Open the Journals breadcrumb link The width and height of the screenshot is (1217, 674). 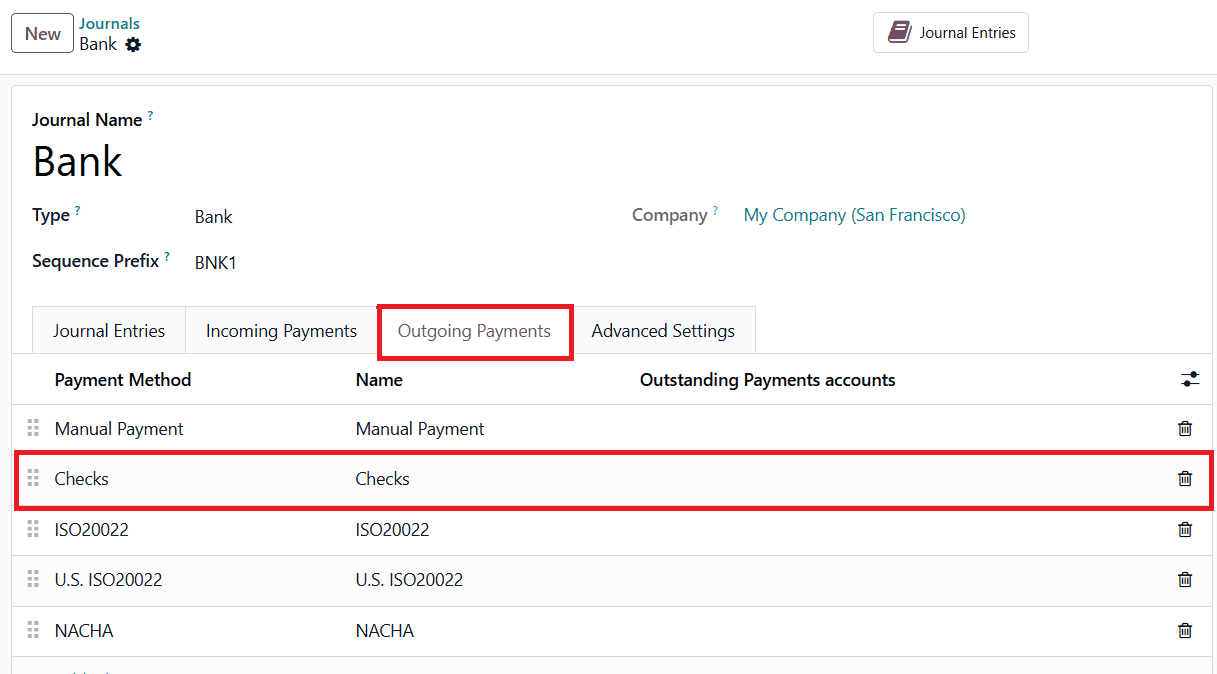(x=109, y=23)
